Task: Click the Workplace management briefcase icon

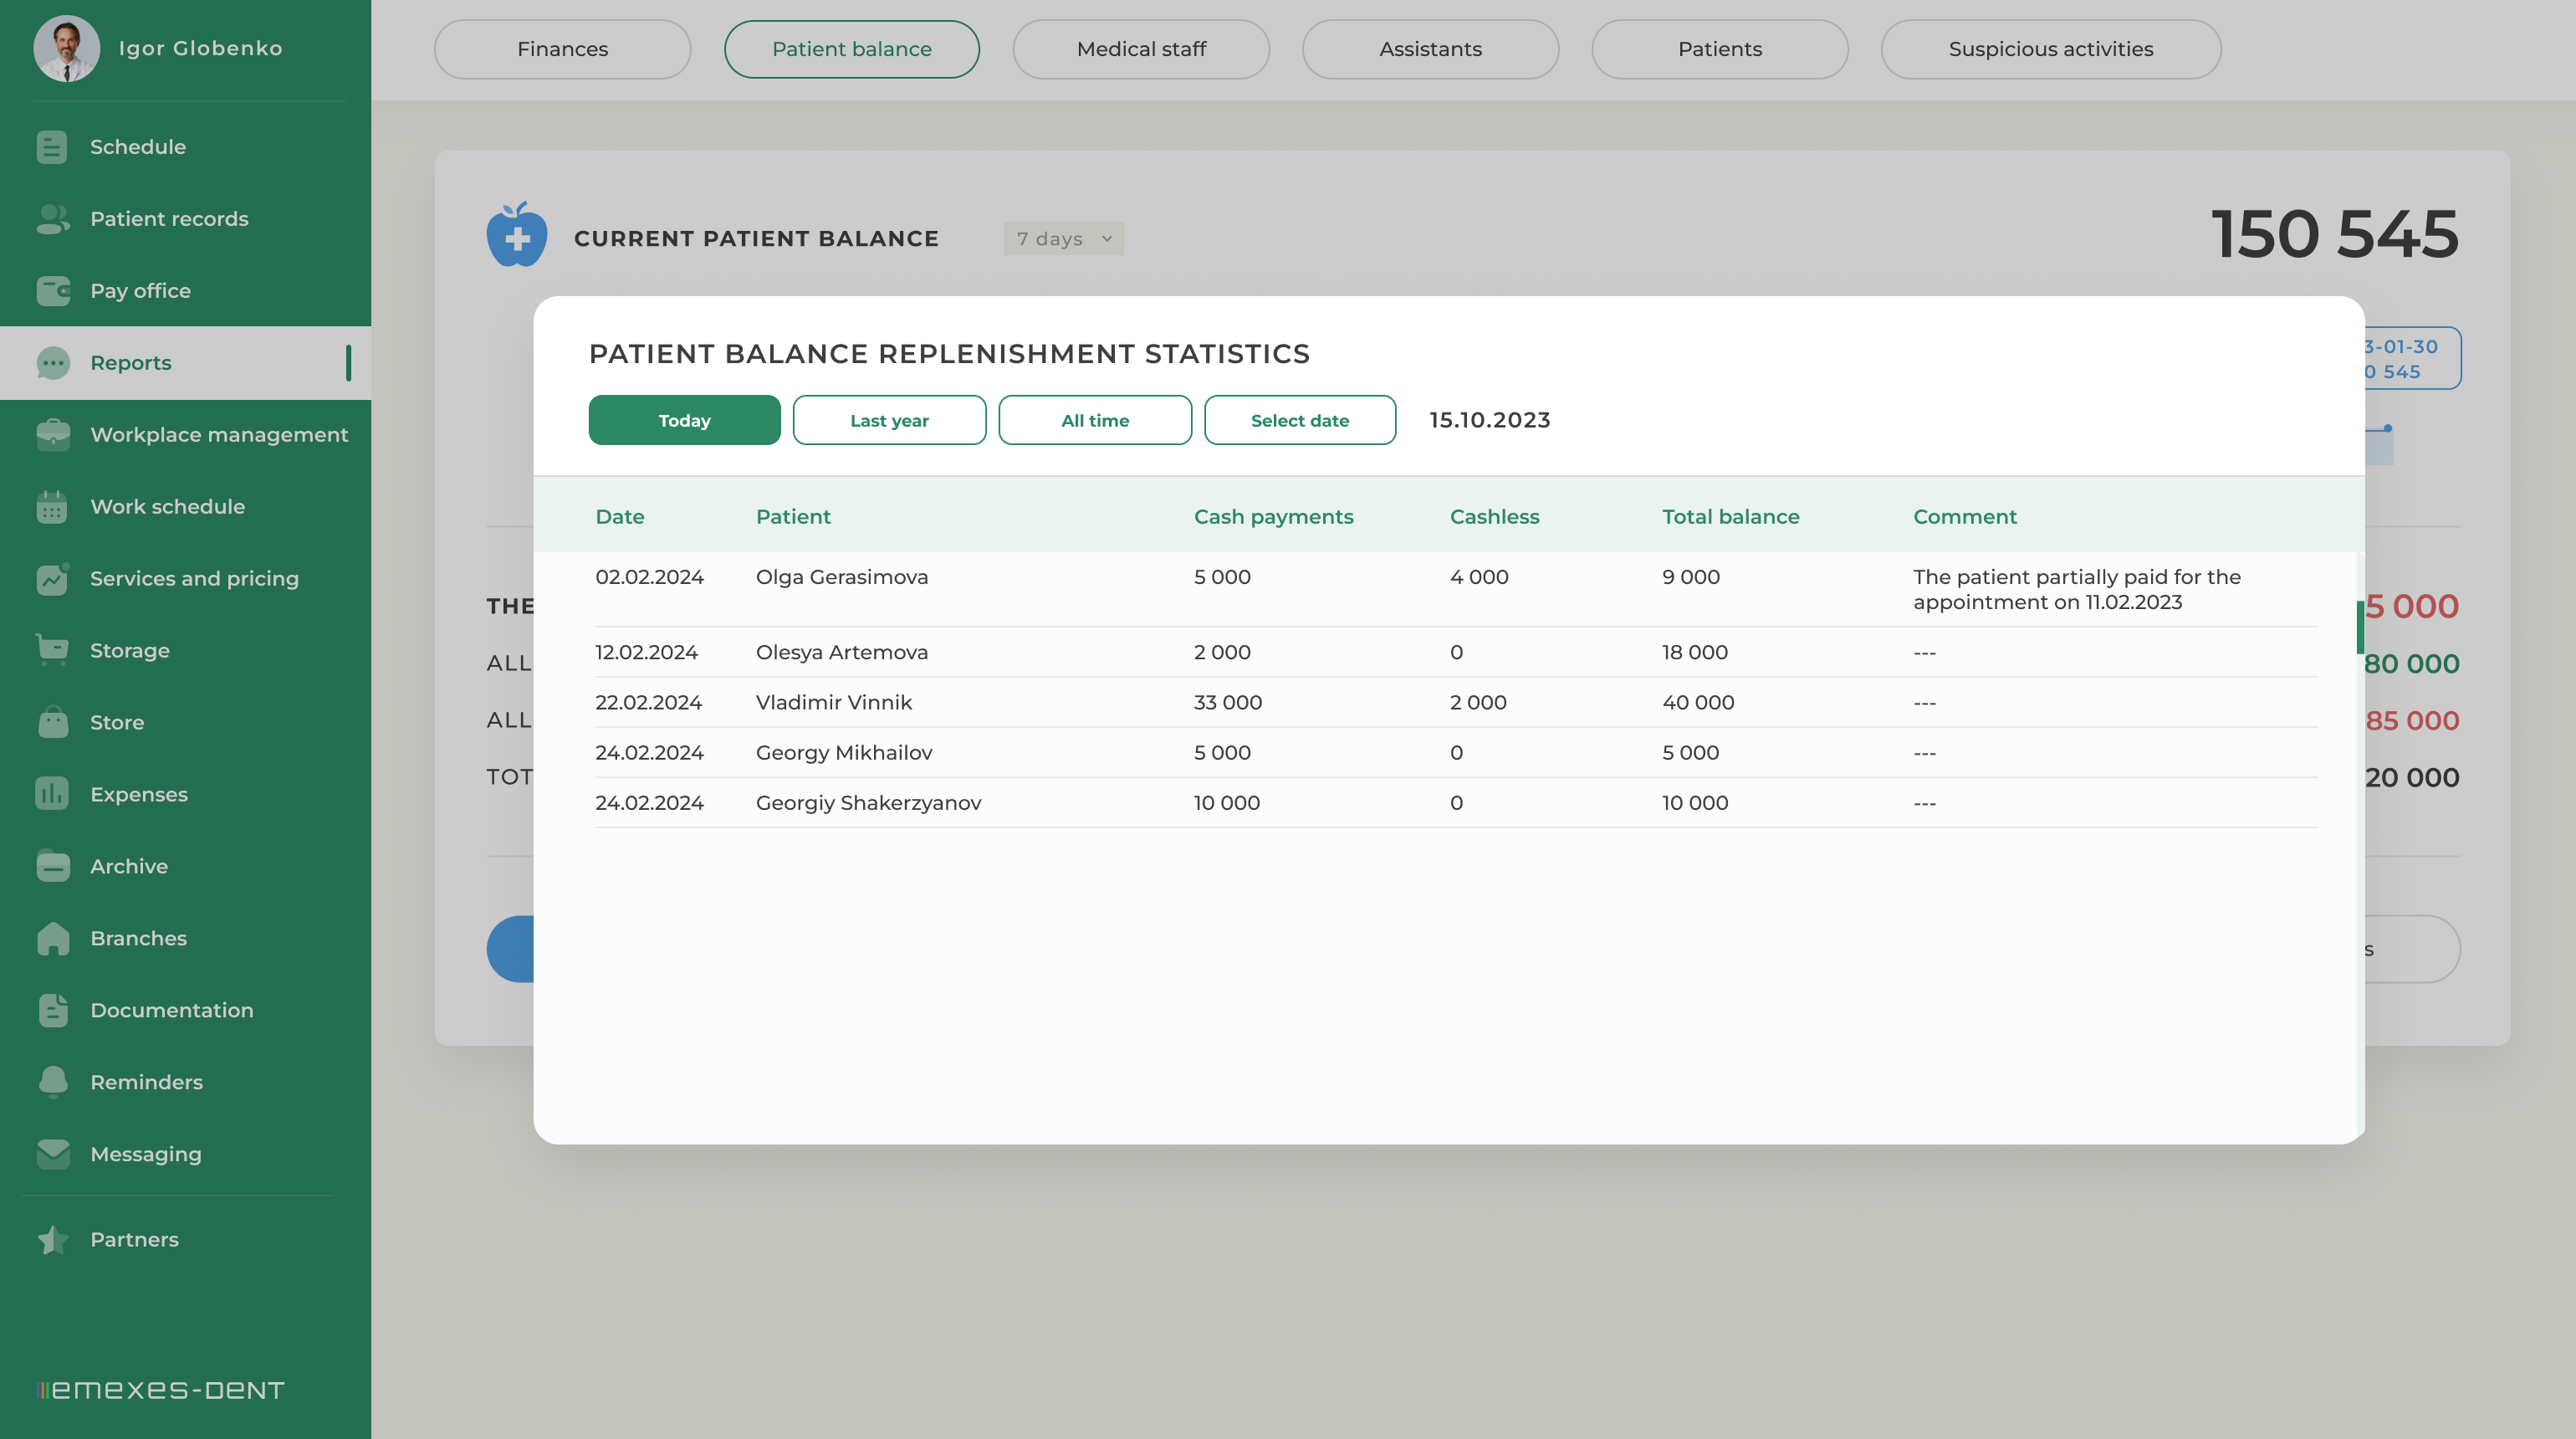Action: pyautogui.click(x=53, y=435)
